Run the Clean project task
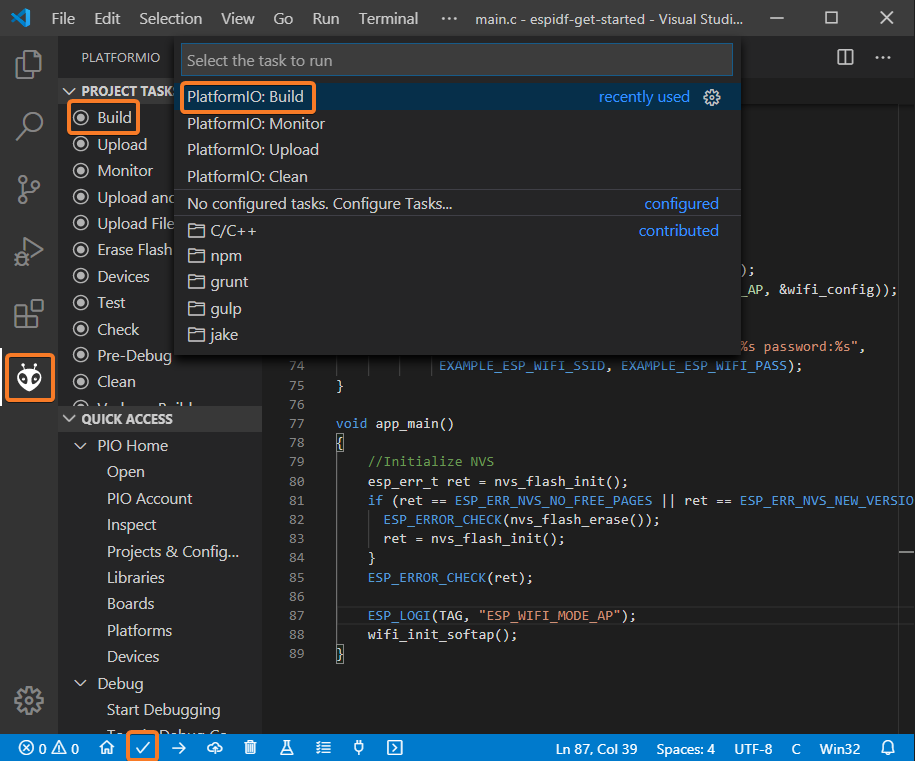915x761 pixels. (116, 382)
